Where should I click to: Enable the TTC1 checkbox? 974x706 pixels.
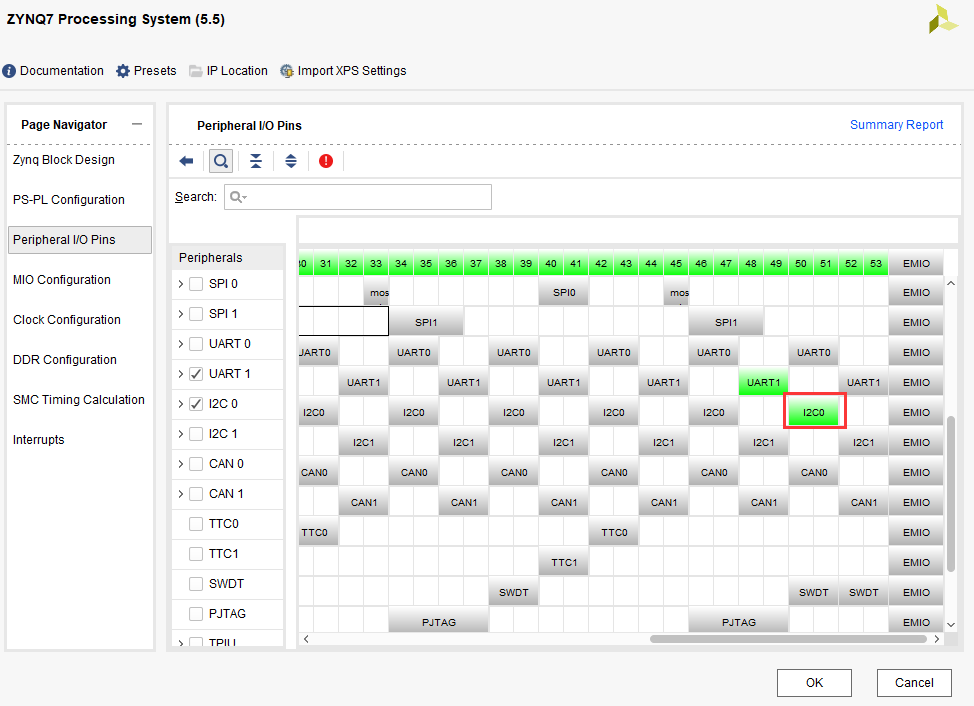coord(196,554)
